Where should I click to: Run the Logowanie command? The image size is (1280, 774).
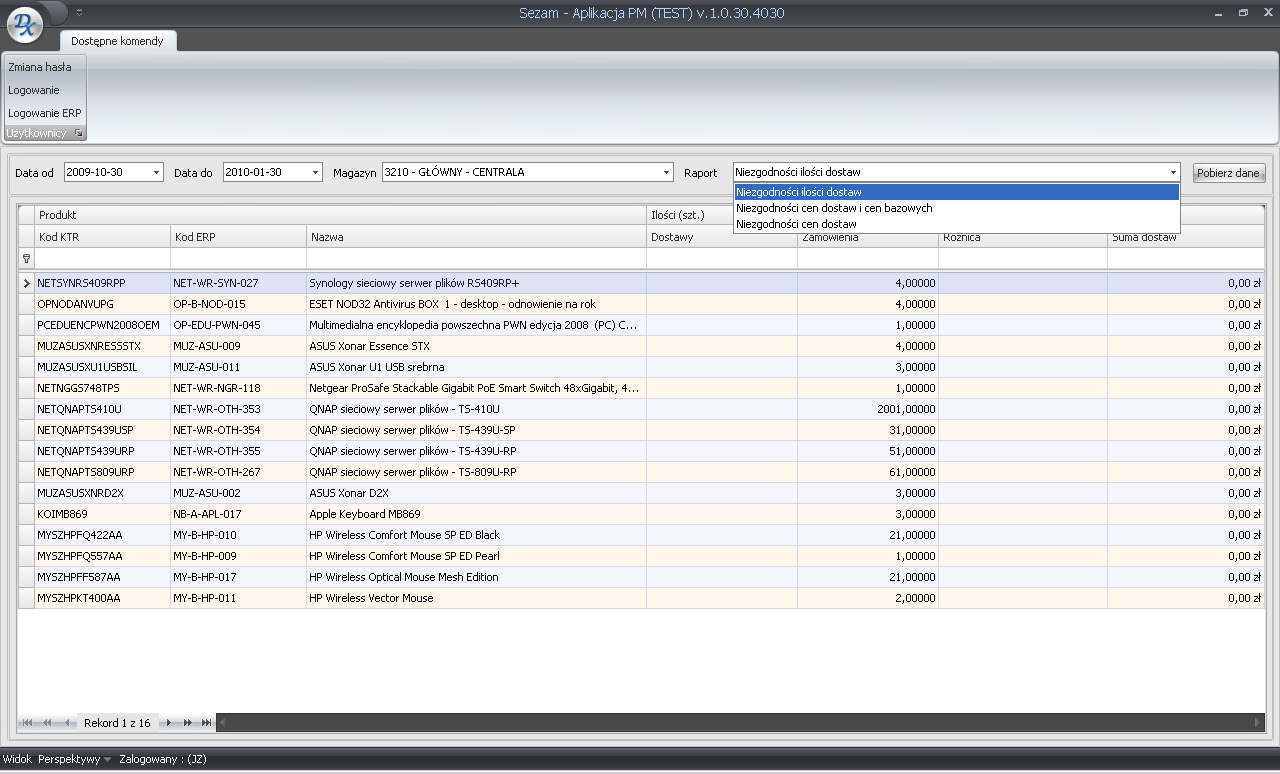[34, 90]
